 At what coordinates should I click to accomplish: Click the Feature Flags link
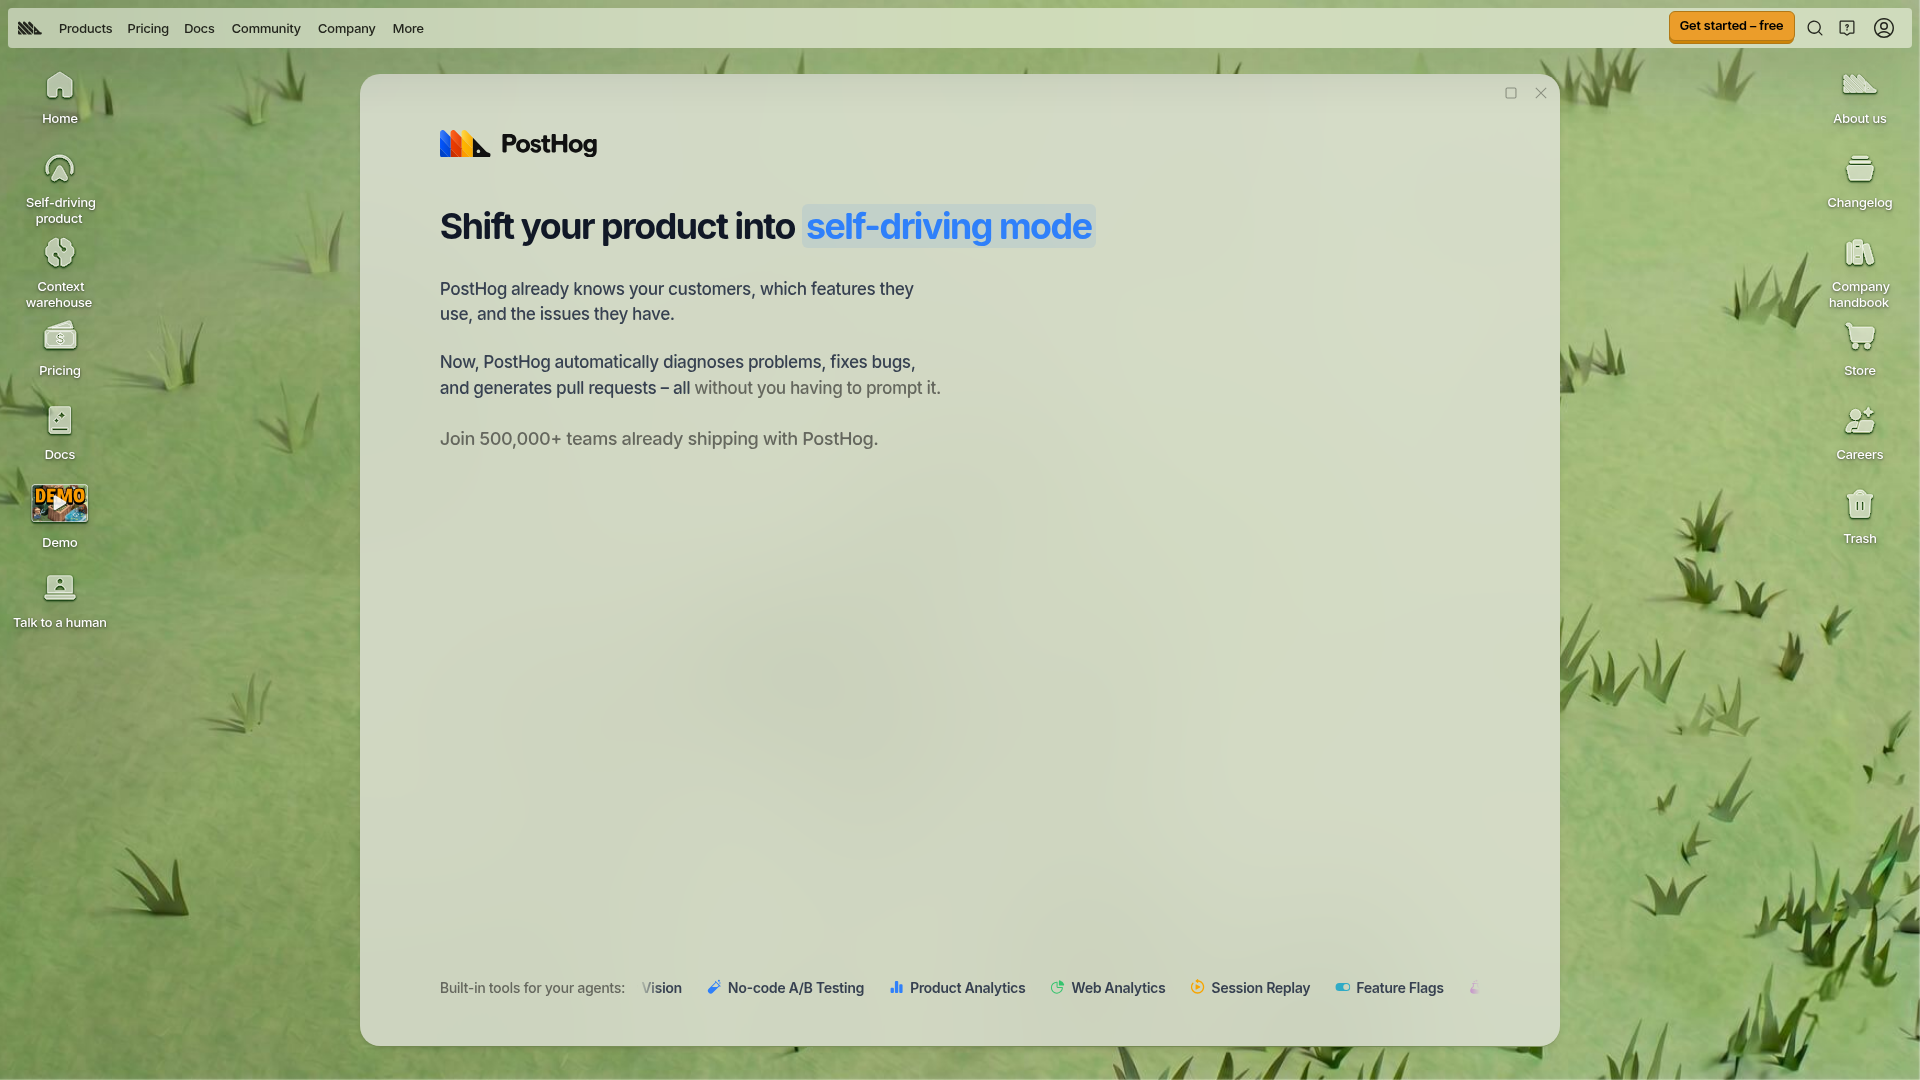coord(1389,988)
